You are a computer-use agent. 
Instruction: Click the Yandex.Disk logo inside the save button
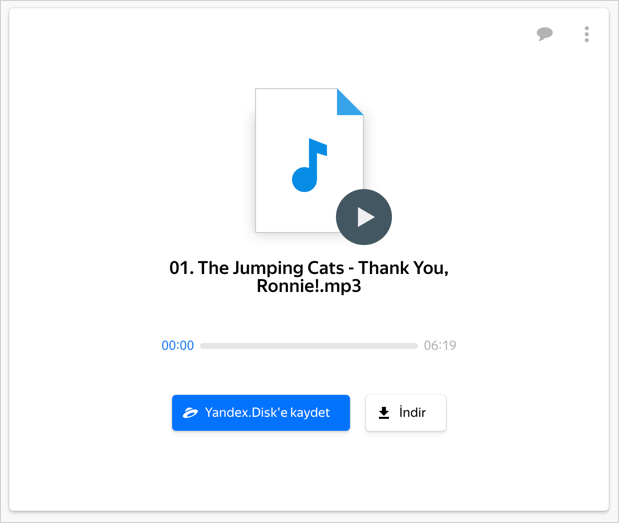coord(190,413)
